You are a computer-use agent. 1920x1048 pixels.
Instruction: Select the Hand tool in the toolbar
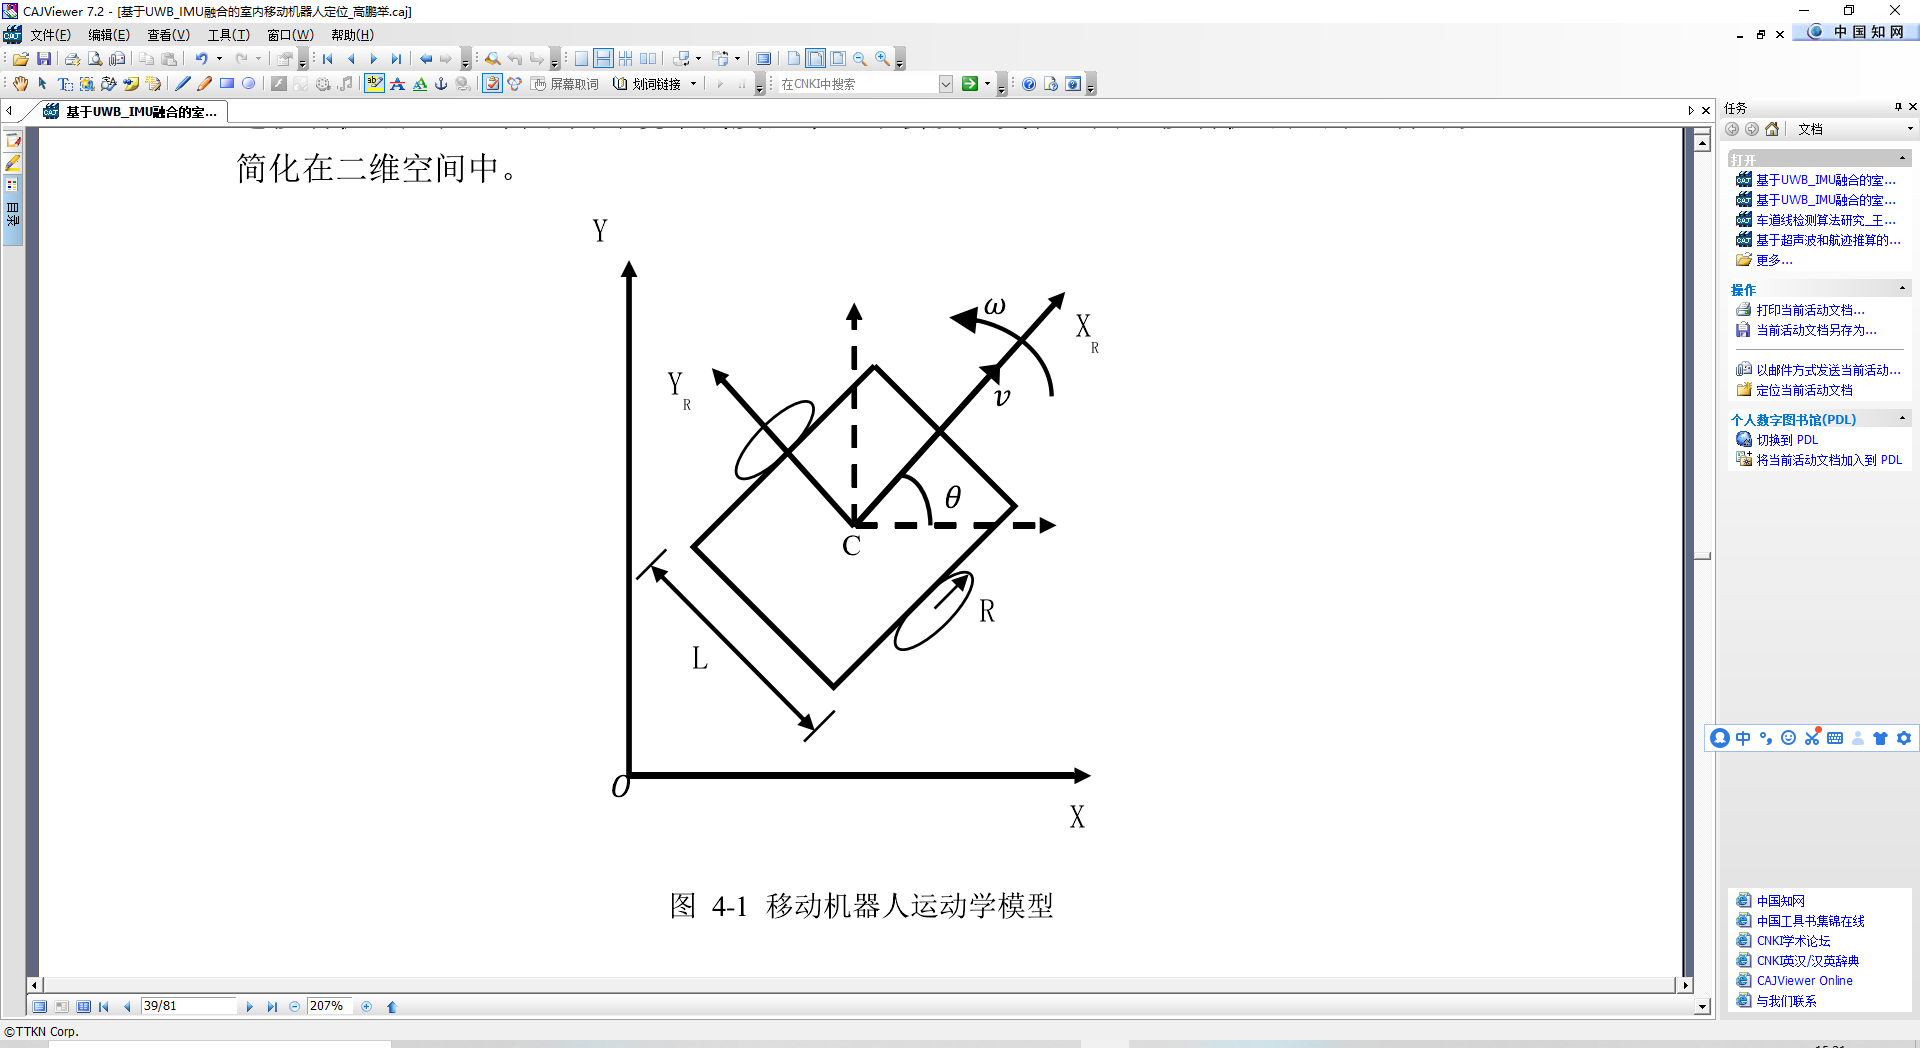point(21,83)
